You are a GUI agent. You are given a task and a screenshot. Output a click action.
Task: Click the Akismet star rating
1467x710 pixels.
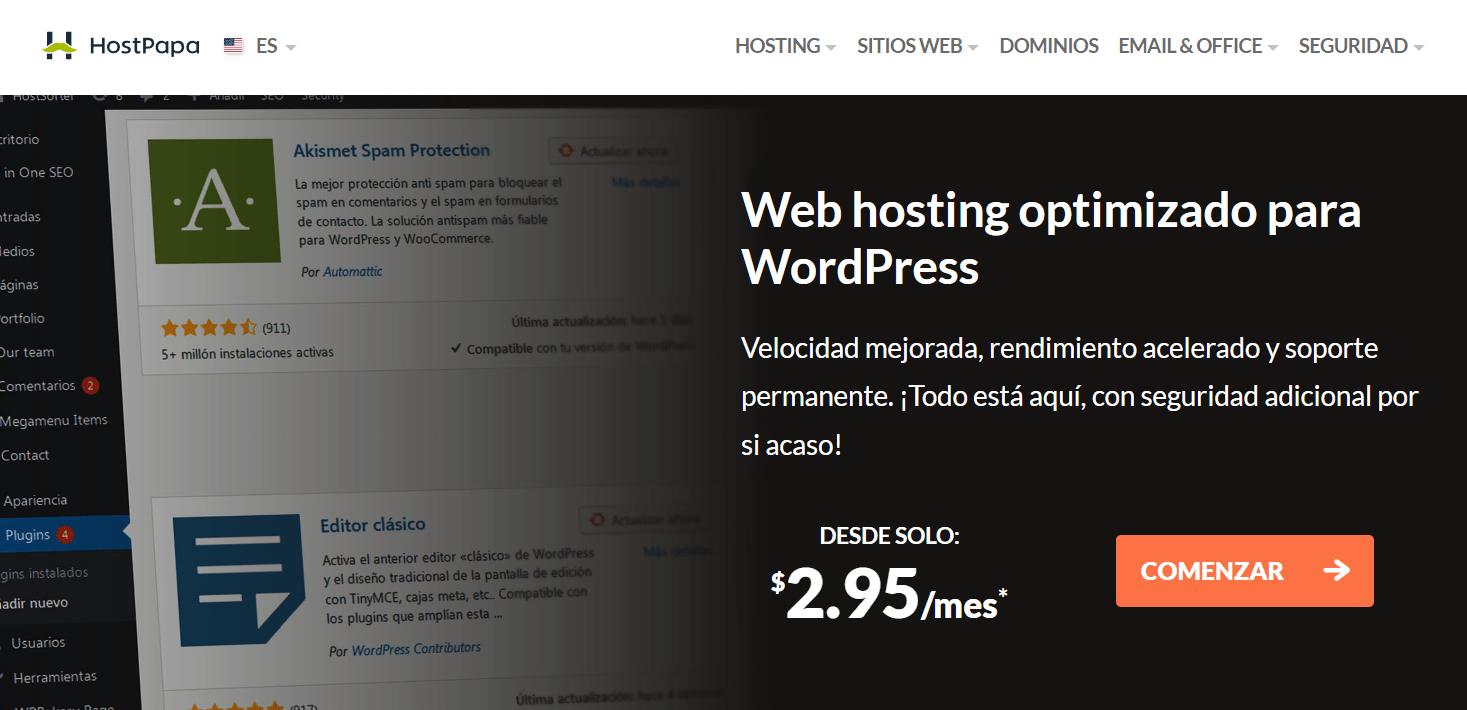[209, 327]
